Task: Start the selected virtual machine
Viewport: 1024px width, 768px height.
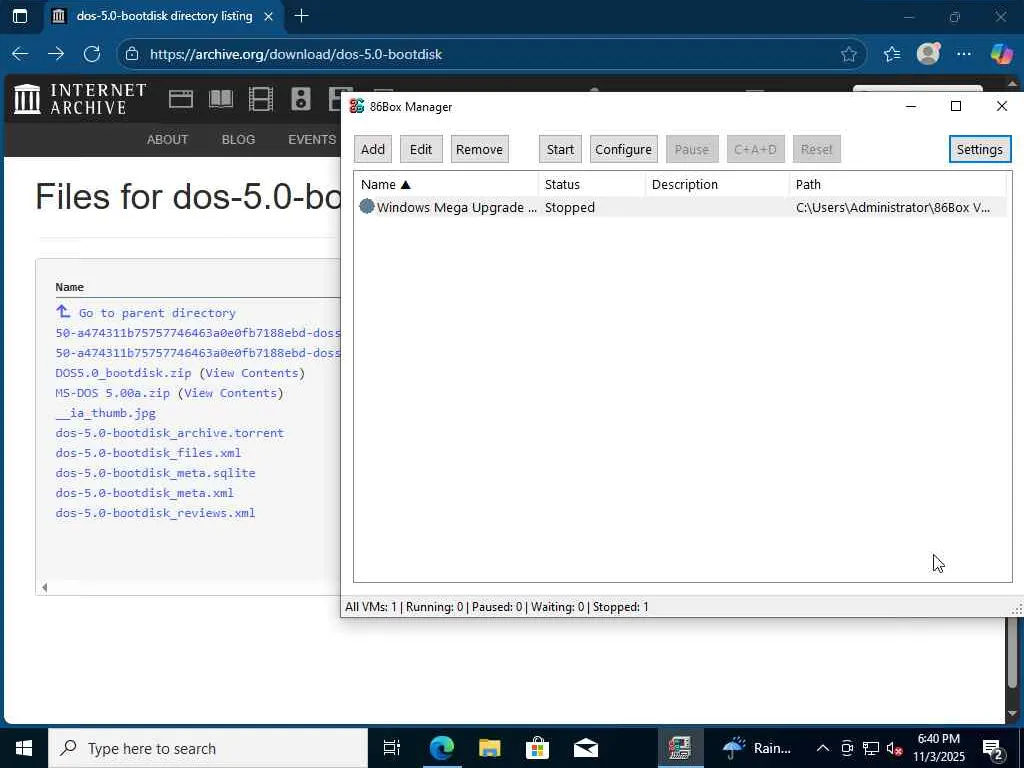Action: 560,149
